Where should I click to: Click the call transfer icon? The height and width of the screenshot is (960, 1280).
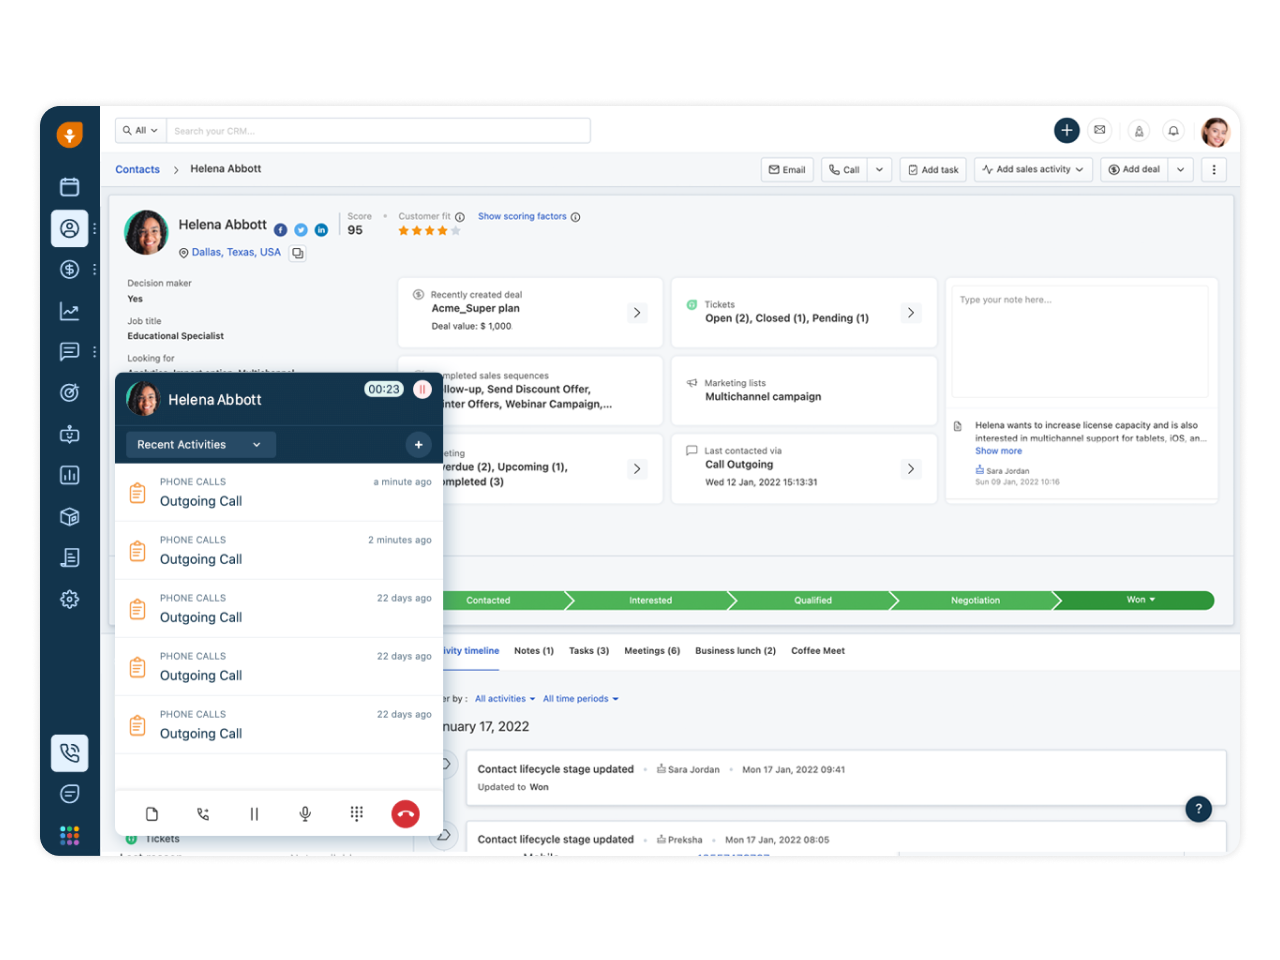pyautogui.click(x=203, y=814)
